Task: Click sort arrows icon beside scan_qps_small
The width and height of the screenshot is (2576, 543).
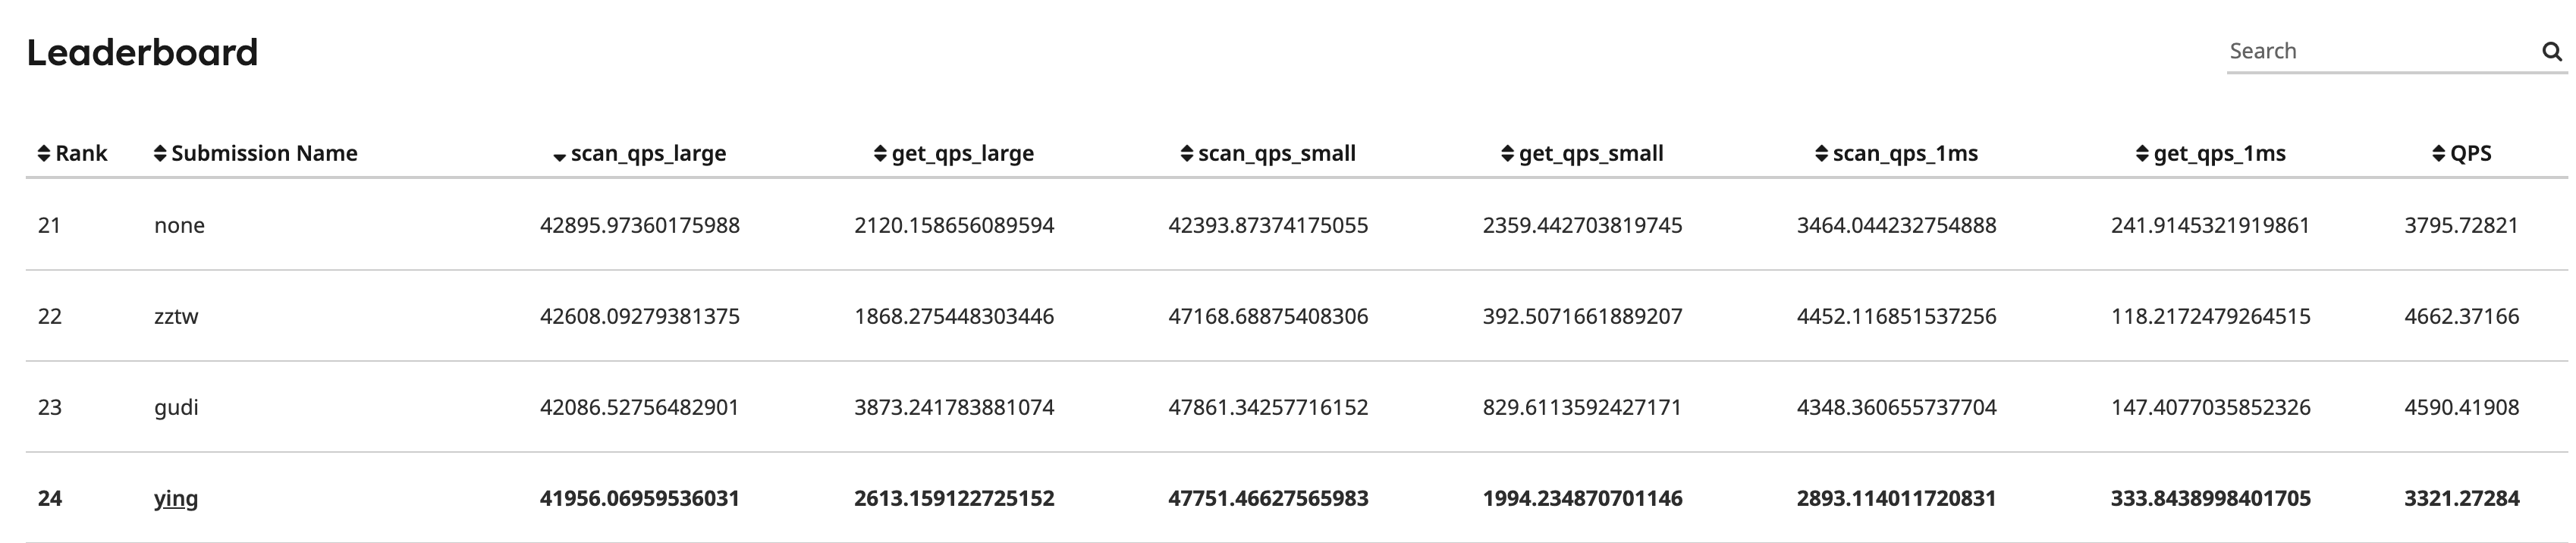Action: pos(1187,154)
